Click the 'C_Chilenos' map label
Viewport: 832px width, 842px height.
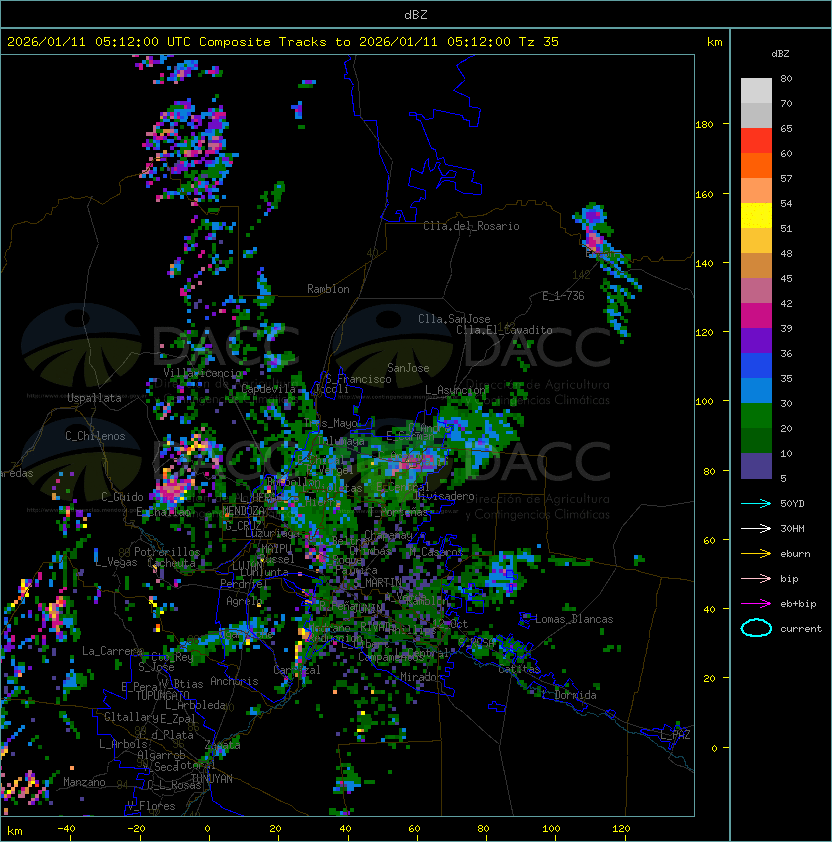click(x=95, y=436)
